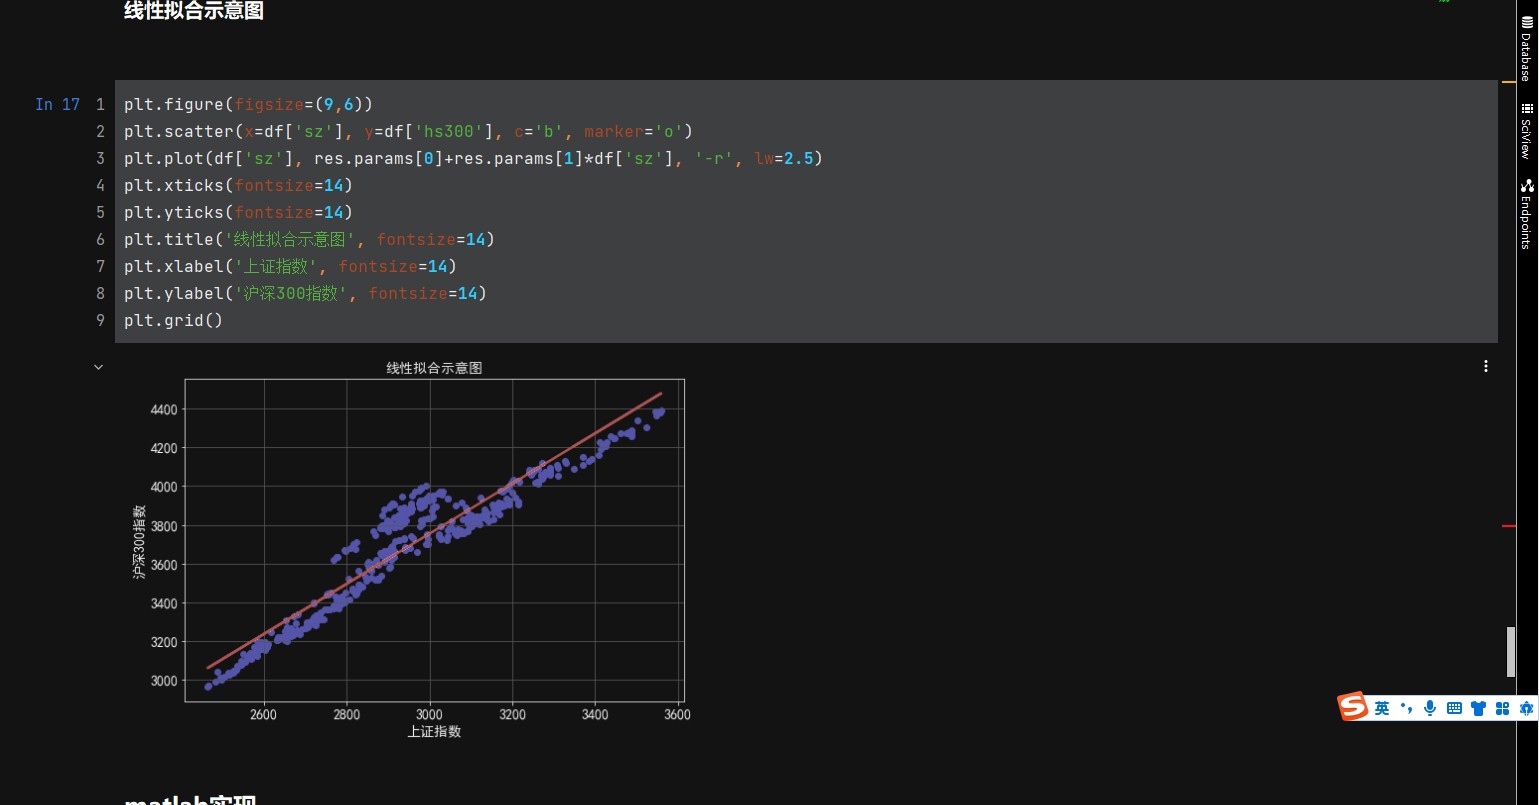Start Sogou voice input microphone
The width and height of the screenshot is (1539, 805).
point(1430,708)
